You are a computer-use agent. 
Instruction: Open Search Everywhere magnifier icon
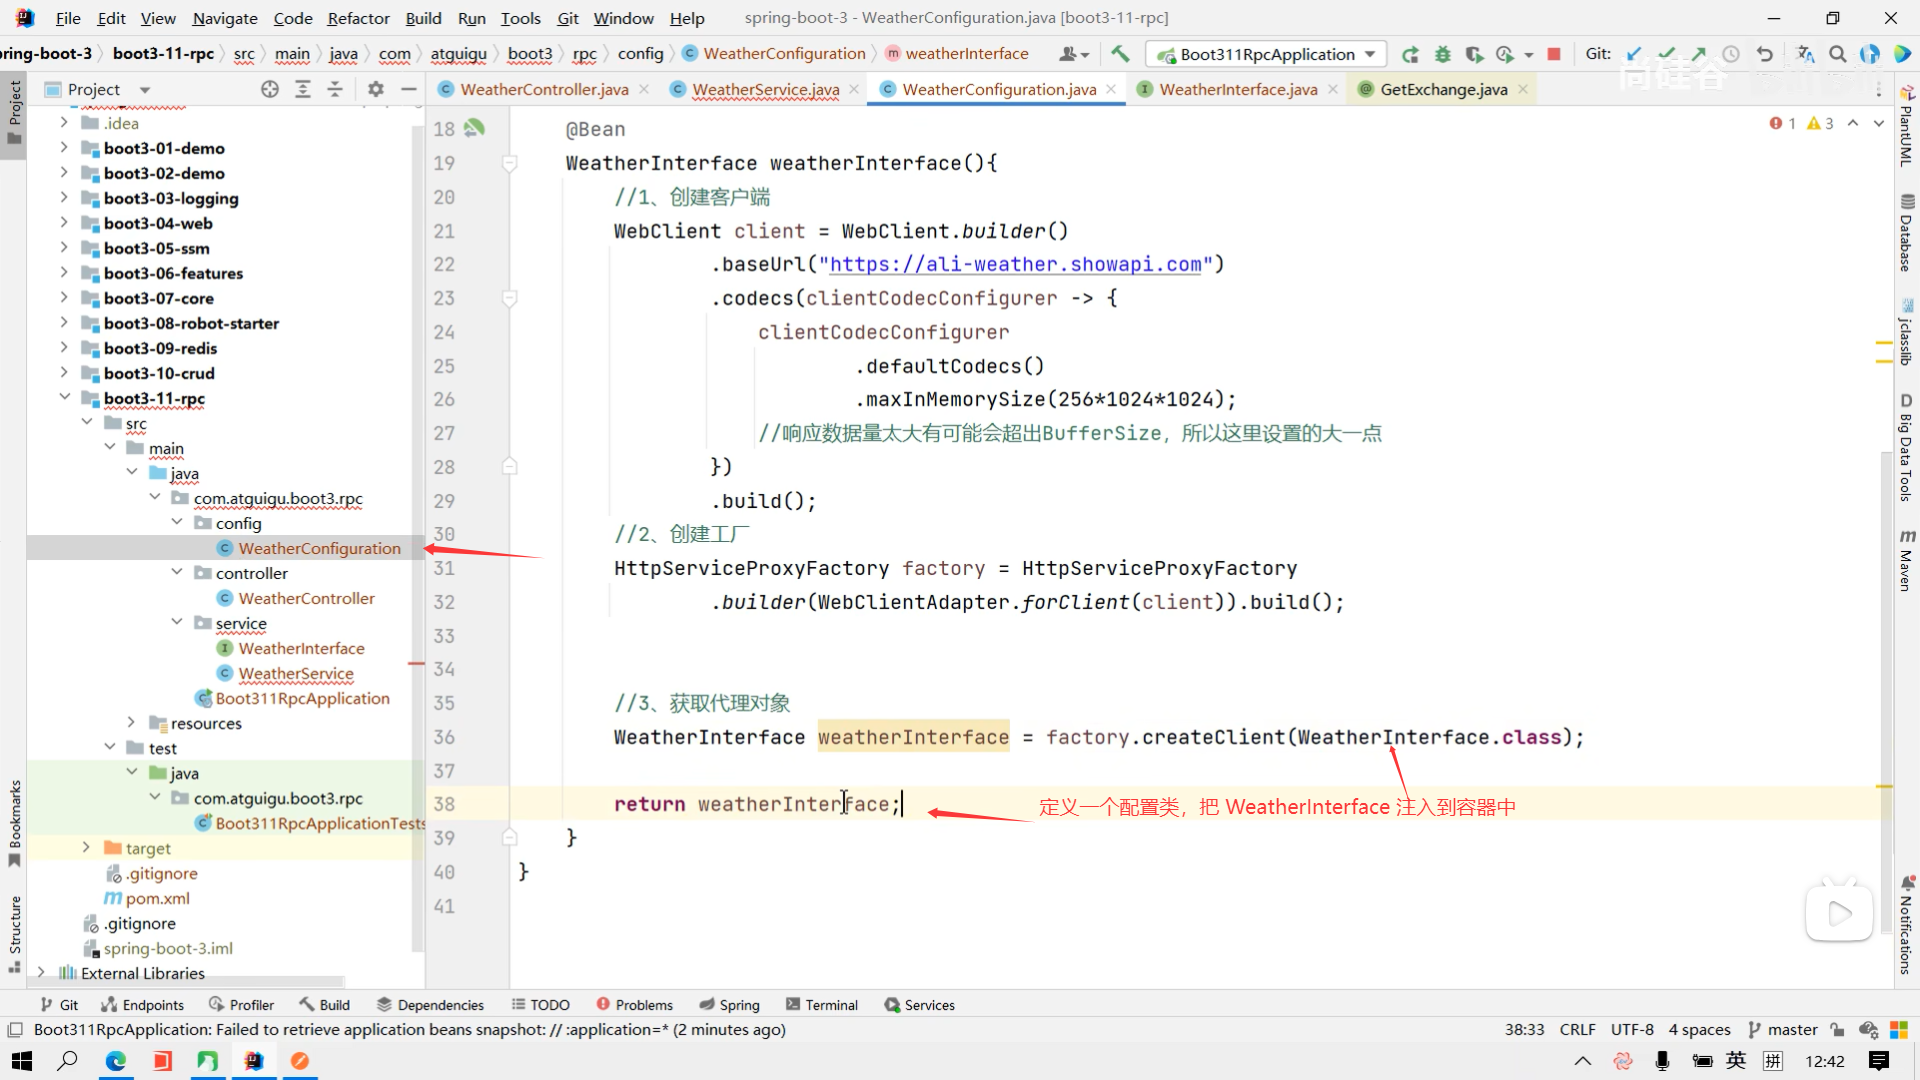pyautogui.click(x=1838, y=54)
